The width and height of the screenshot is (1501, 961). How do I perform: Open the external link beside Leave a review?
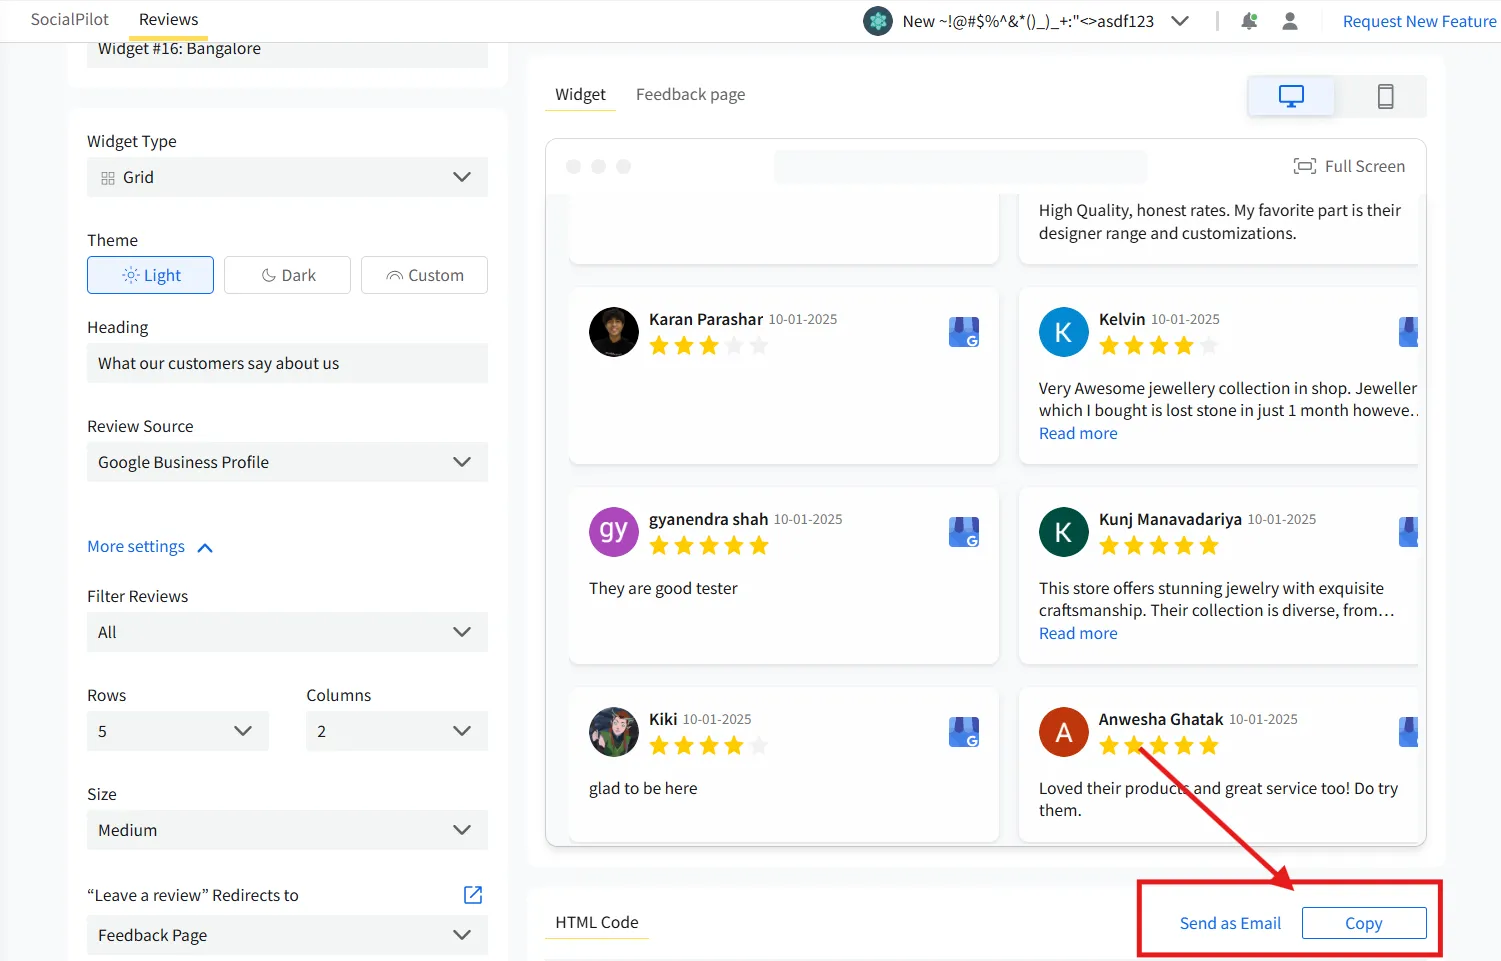472,894
